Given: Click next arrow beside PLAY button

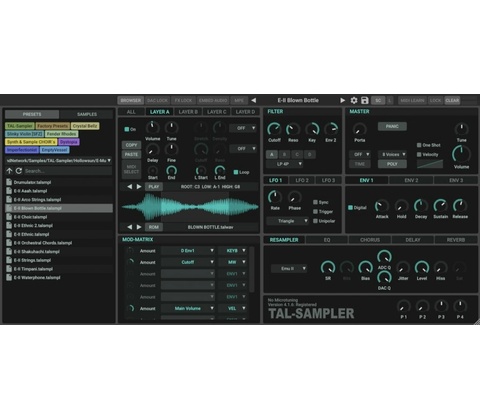Looking at the screenshot, I should pos(139,187).
